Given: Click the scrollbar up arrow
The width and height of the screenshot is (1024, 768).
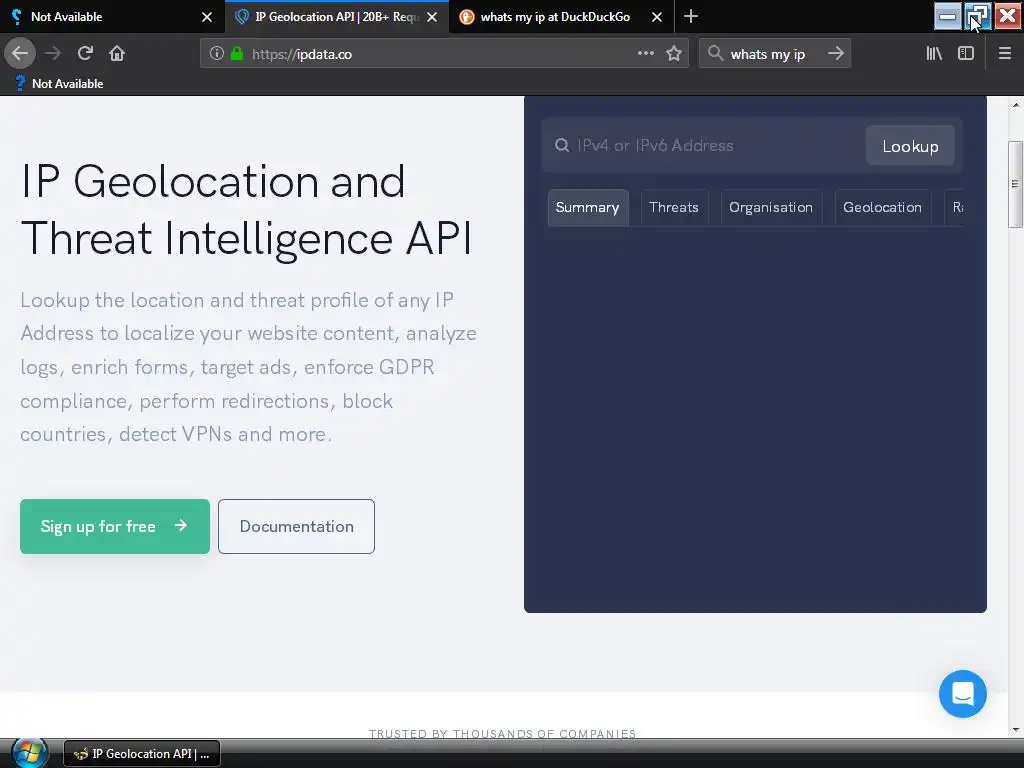Looking at the screenshot, I should coord(1015,104).
